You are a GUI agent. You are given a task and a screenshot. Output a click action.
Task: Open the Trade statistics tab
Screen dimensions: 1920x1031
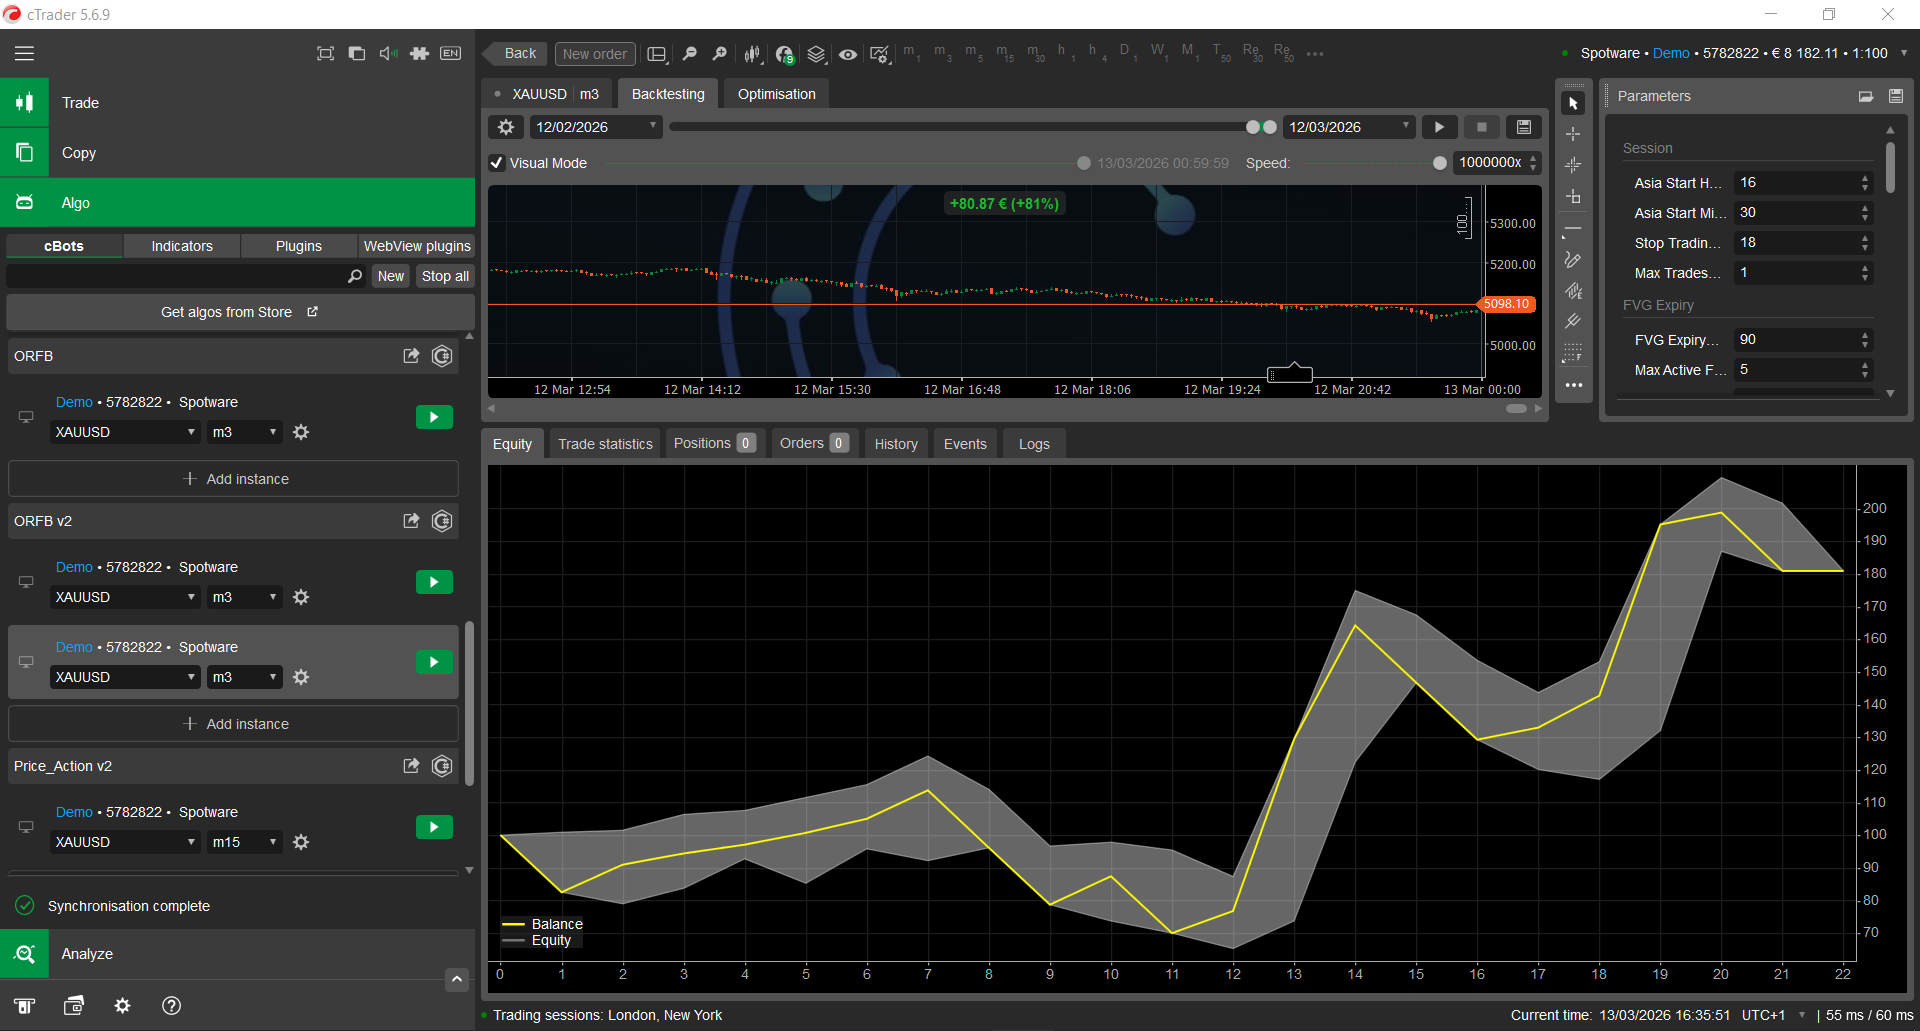pyautogui.click(x=605, y=444)
